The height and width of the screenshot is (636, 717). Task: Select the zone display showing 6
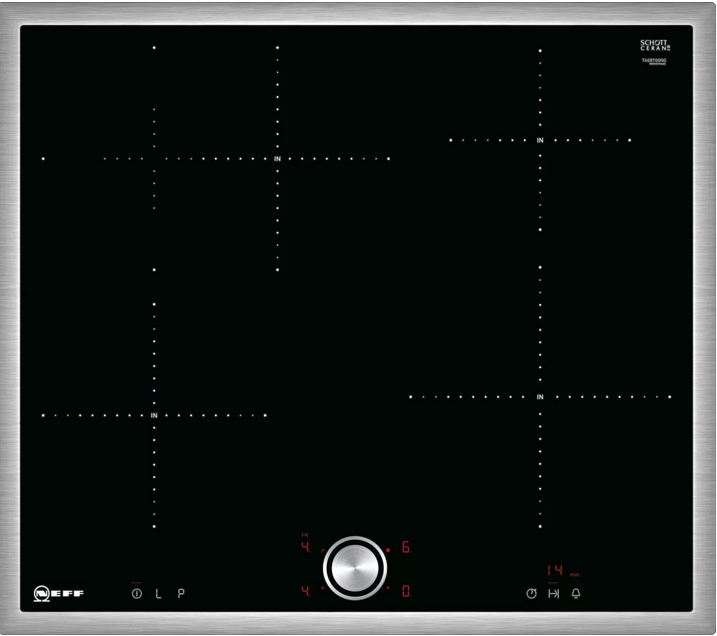point(407,548)
